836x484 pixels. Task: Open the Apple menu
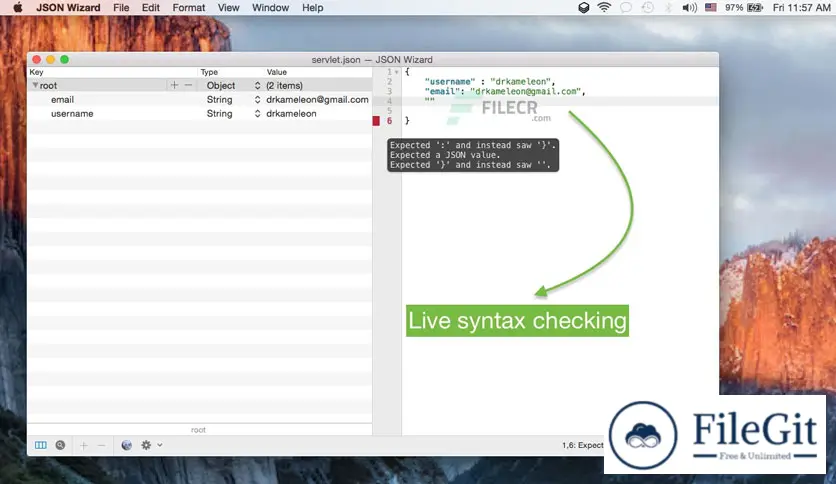pyautogui.click(x=18, y=7)
